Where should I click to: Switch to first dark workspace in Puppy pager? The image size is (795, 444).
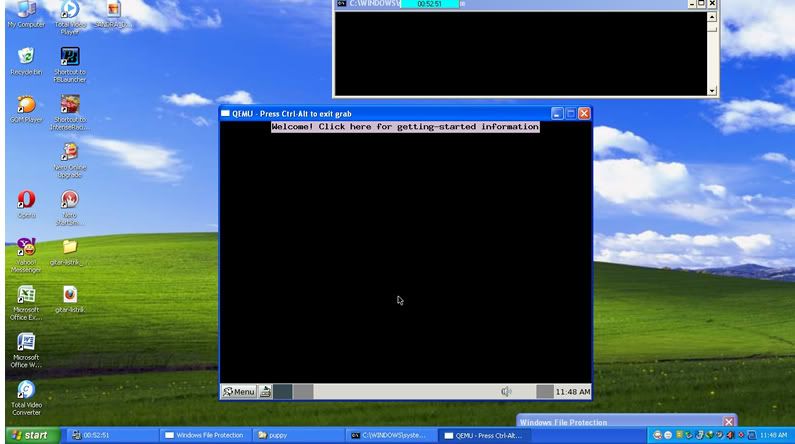pos(283,391)
